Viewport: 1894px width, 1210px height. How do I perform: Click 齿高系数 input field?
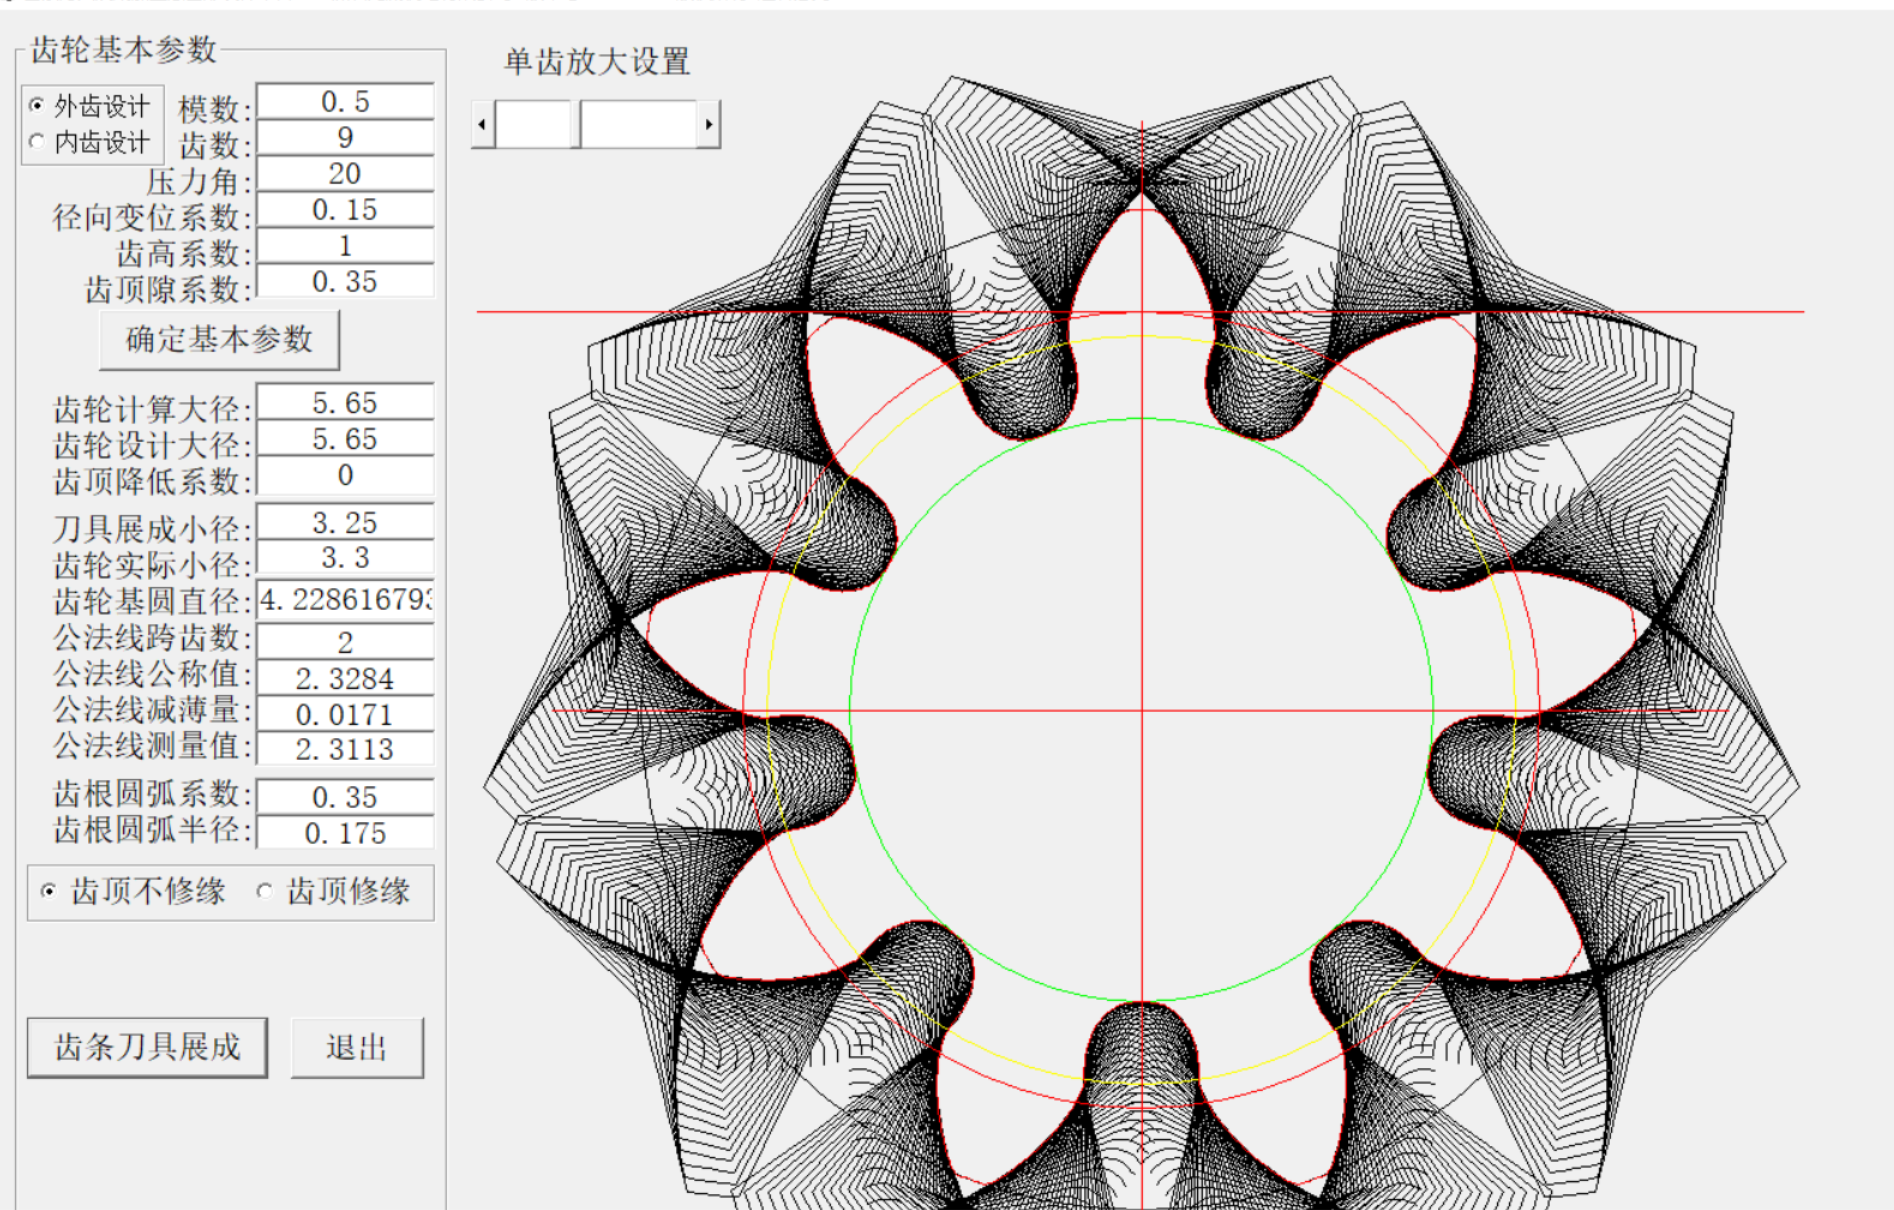pyautogui.click(x=345, y=245)
